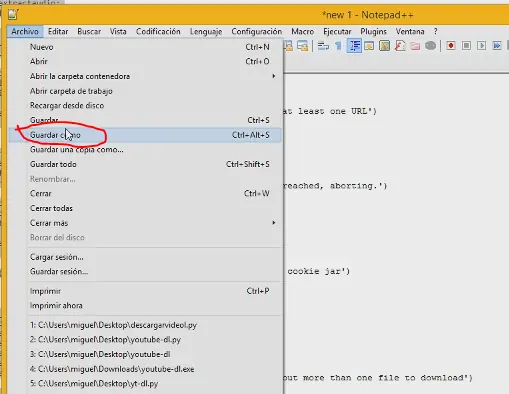Toggle the word wrap toolbar icon
This screenshot has height=394, width=509.
pyautogui.click(x=323, y=46)
